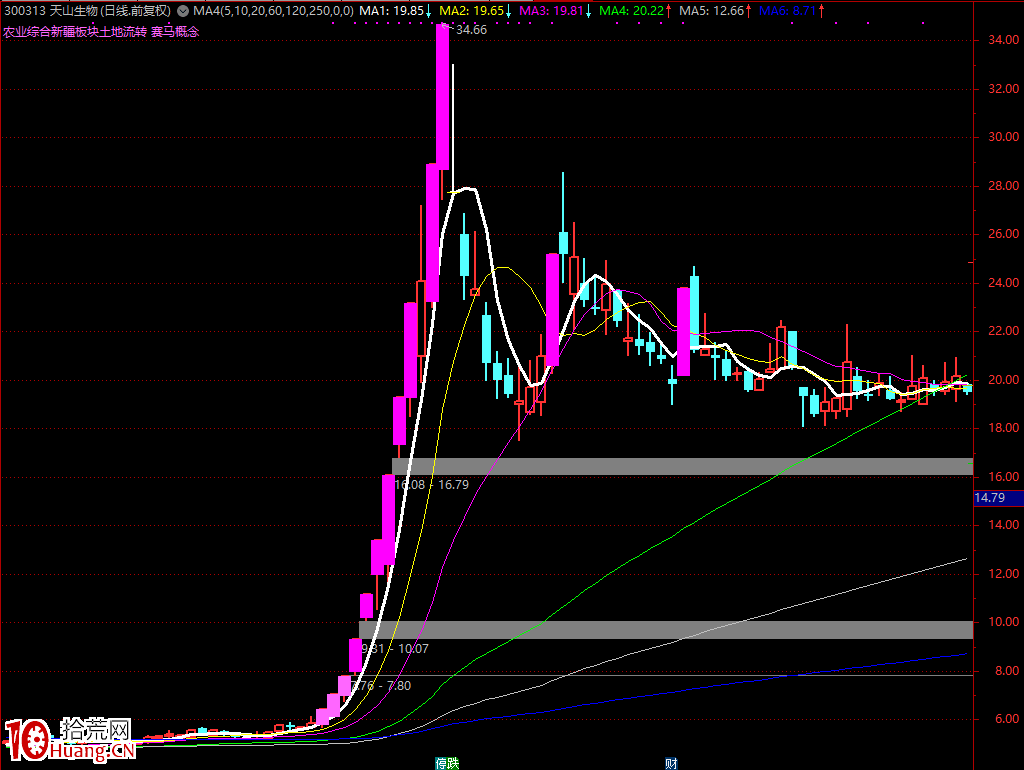Image resolution: width=1024 pixels, height=770 pixels.
Task: Click the 财 financial report marker
Action: point(671,763)
